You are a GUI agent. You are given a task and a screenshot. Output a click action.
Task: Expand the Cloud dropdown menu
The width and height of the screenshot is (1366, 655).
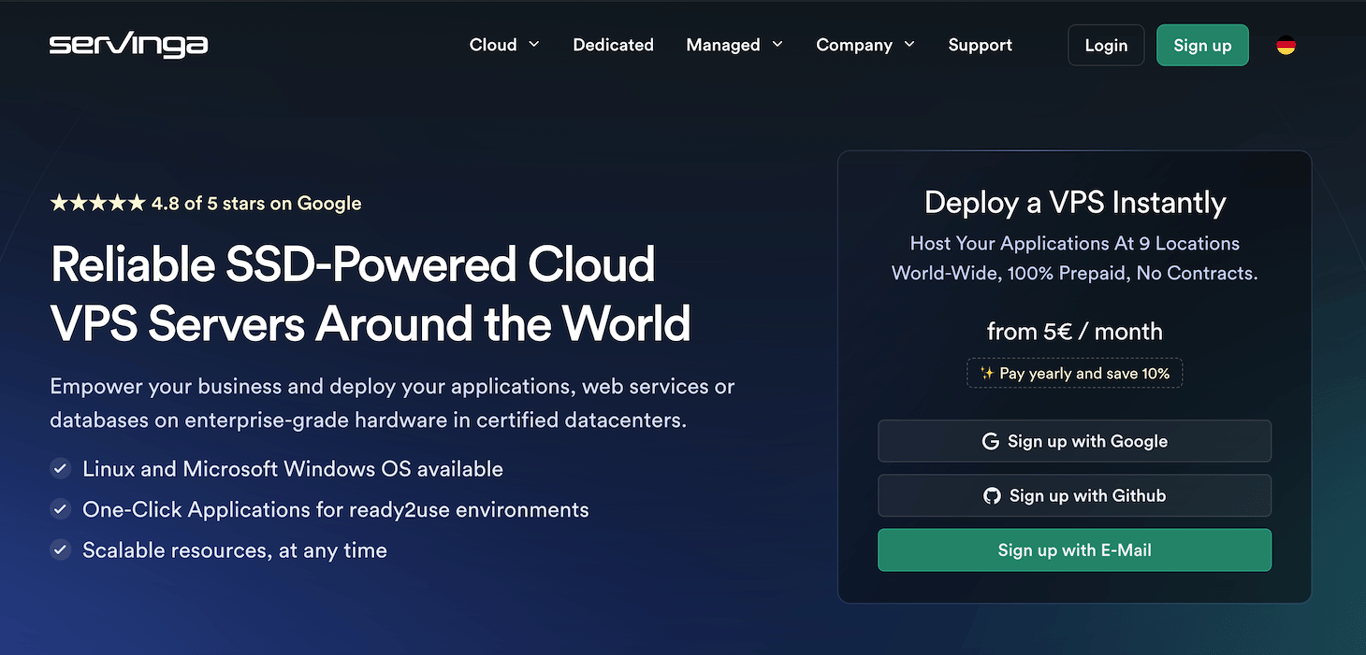pos(504,44)
